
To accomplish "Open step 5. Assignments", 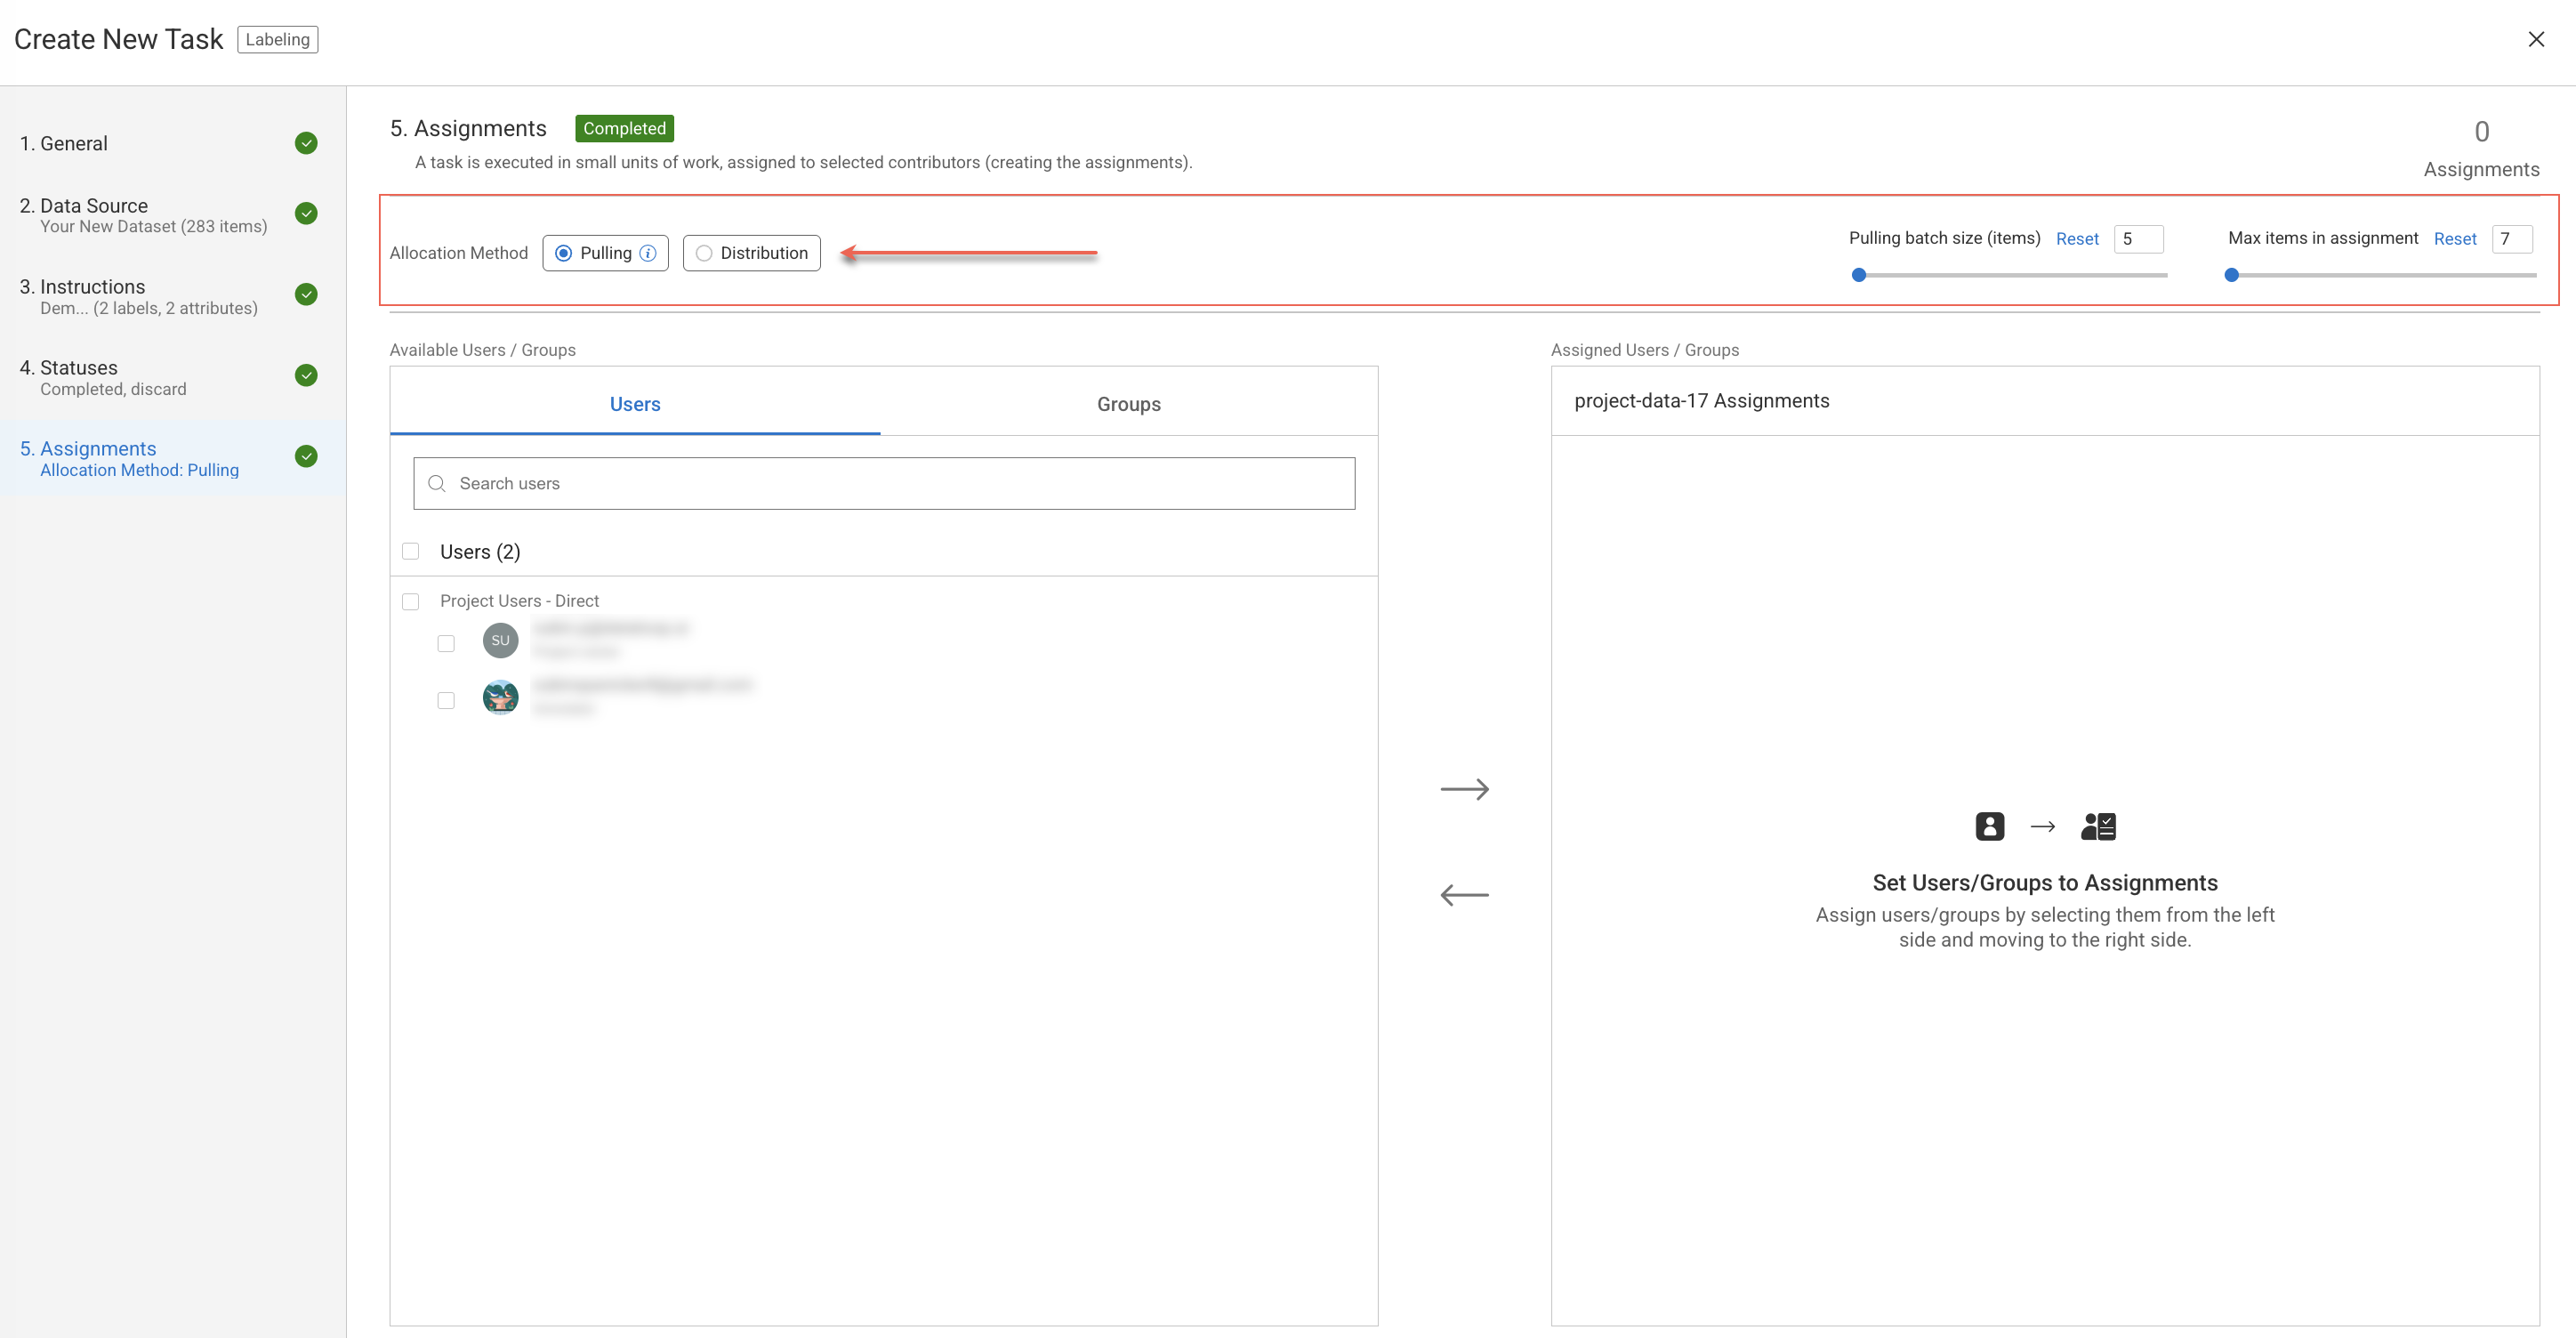I will 172,458.
